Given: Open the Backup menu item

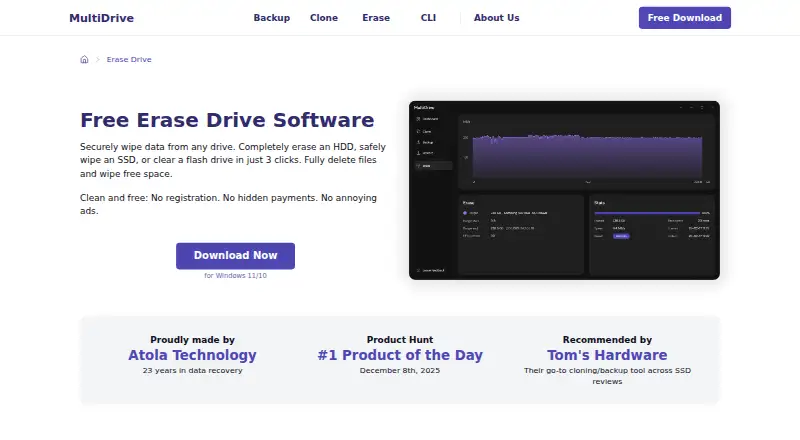Looking at the screenshot, I should (271, 18).
